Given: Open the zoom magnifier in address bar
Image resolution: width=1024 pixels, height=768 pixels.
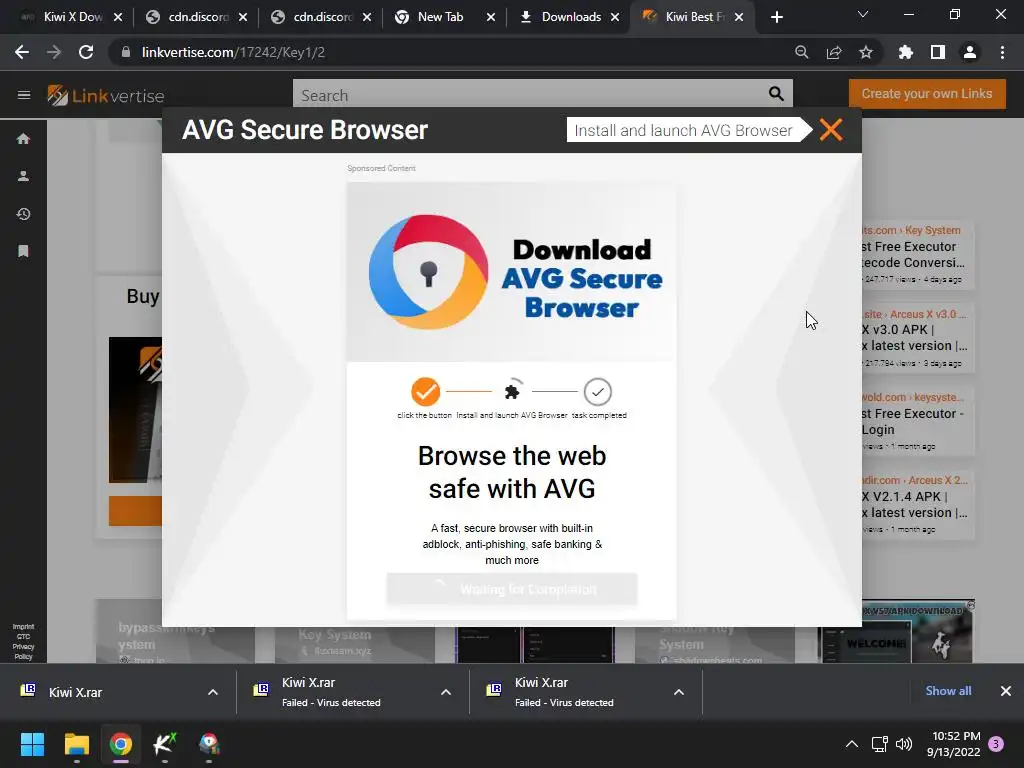Looking at the screenshot, I should (x=801, y=52).
